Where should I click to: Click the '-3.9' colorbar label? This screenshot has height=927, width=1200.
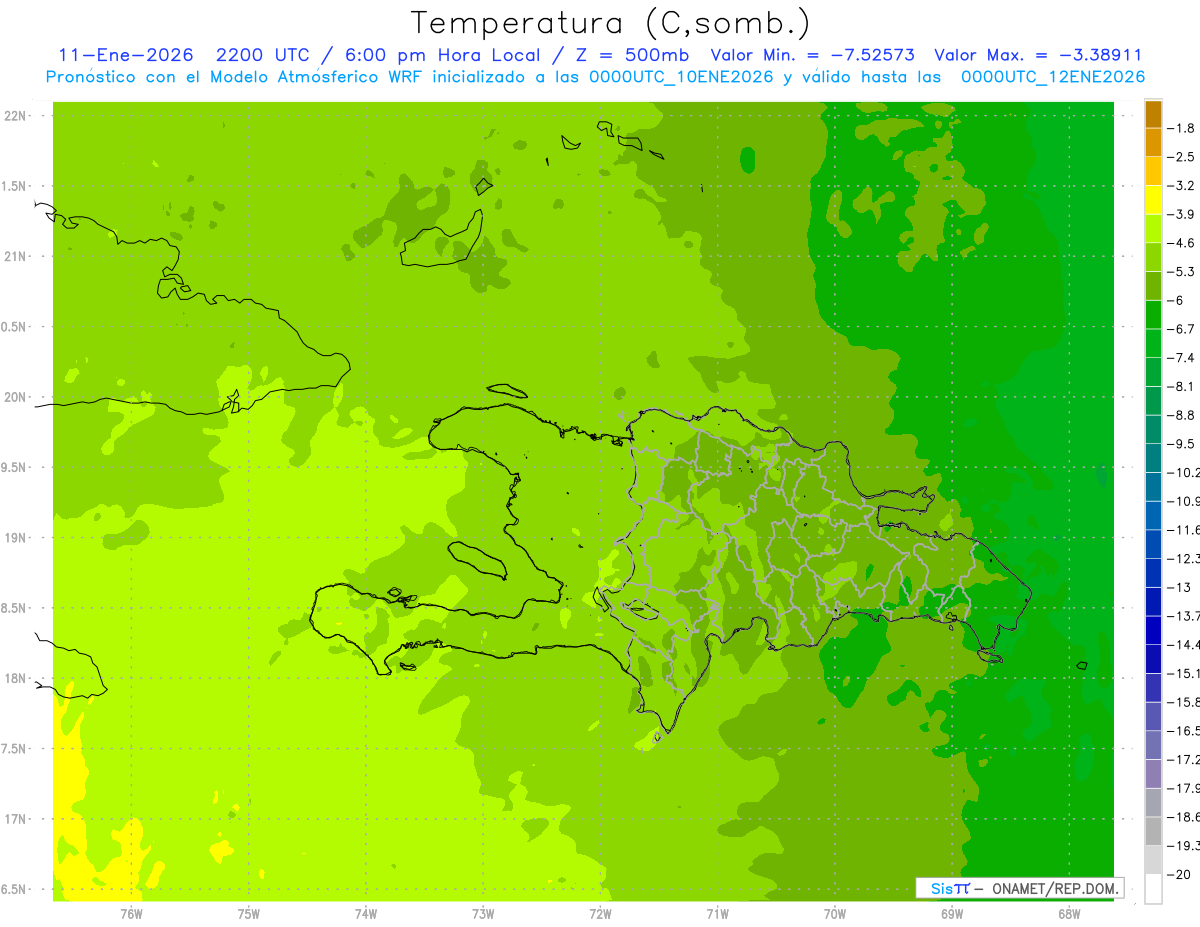point(1181,214)
